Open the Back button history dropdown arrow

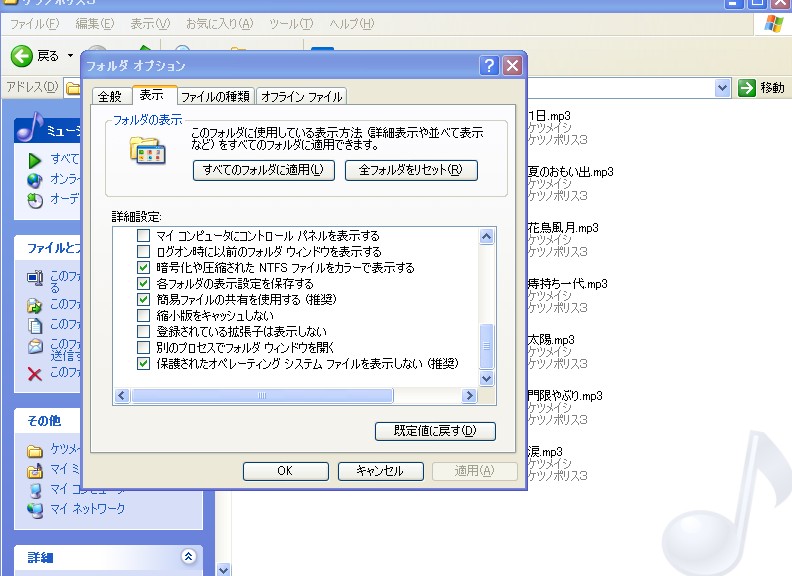[x=70, y=56]
